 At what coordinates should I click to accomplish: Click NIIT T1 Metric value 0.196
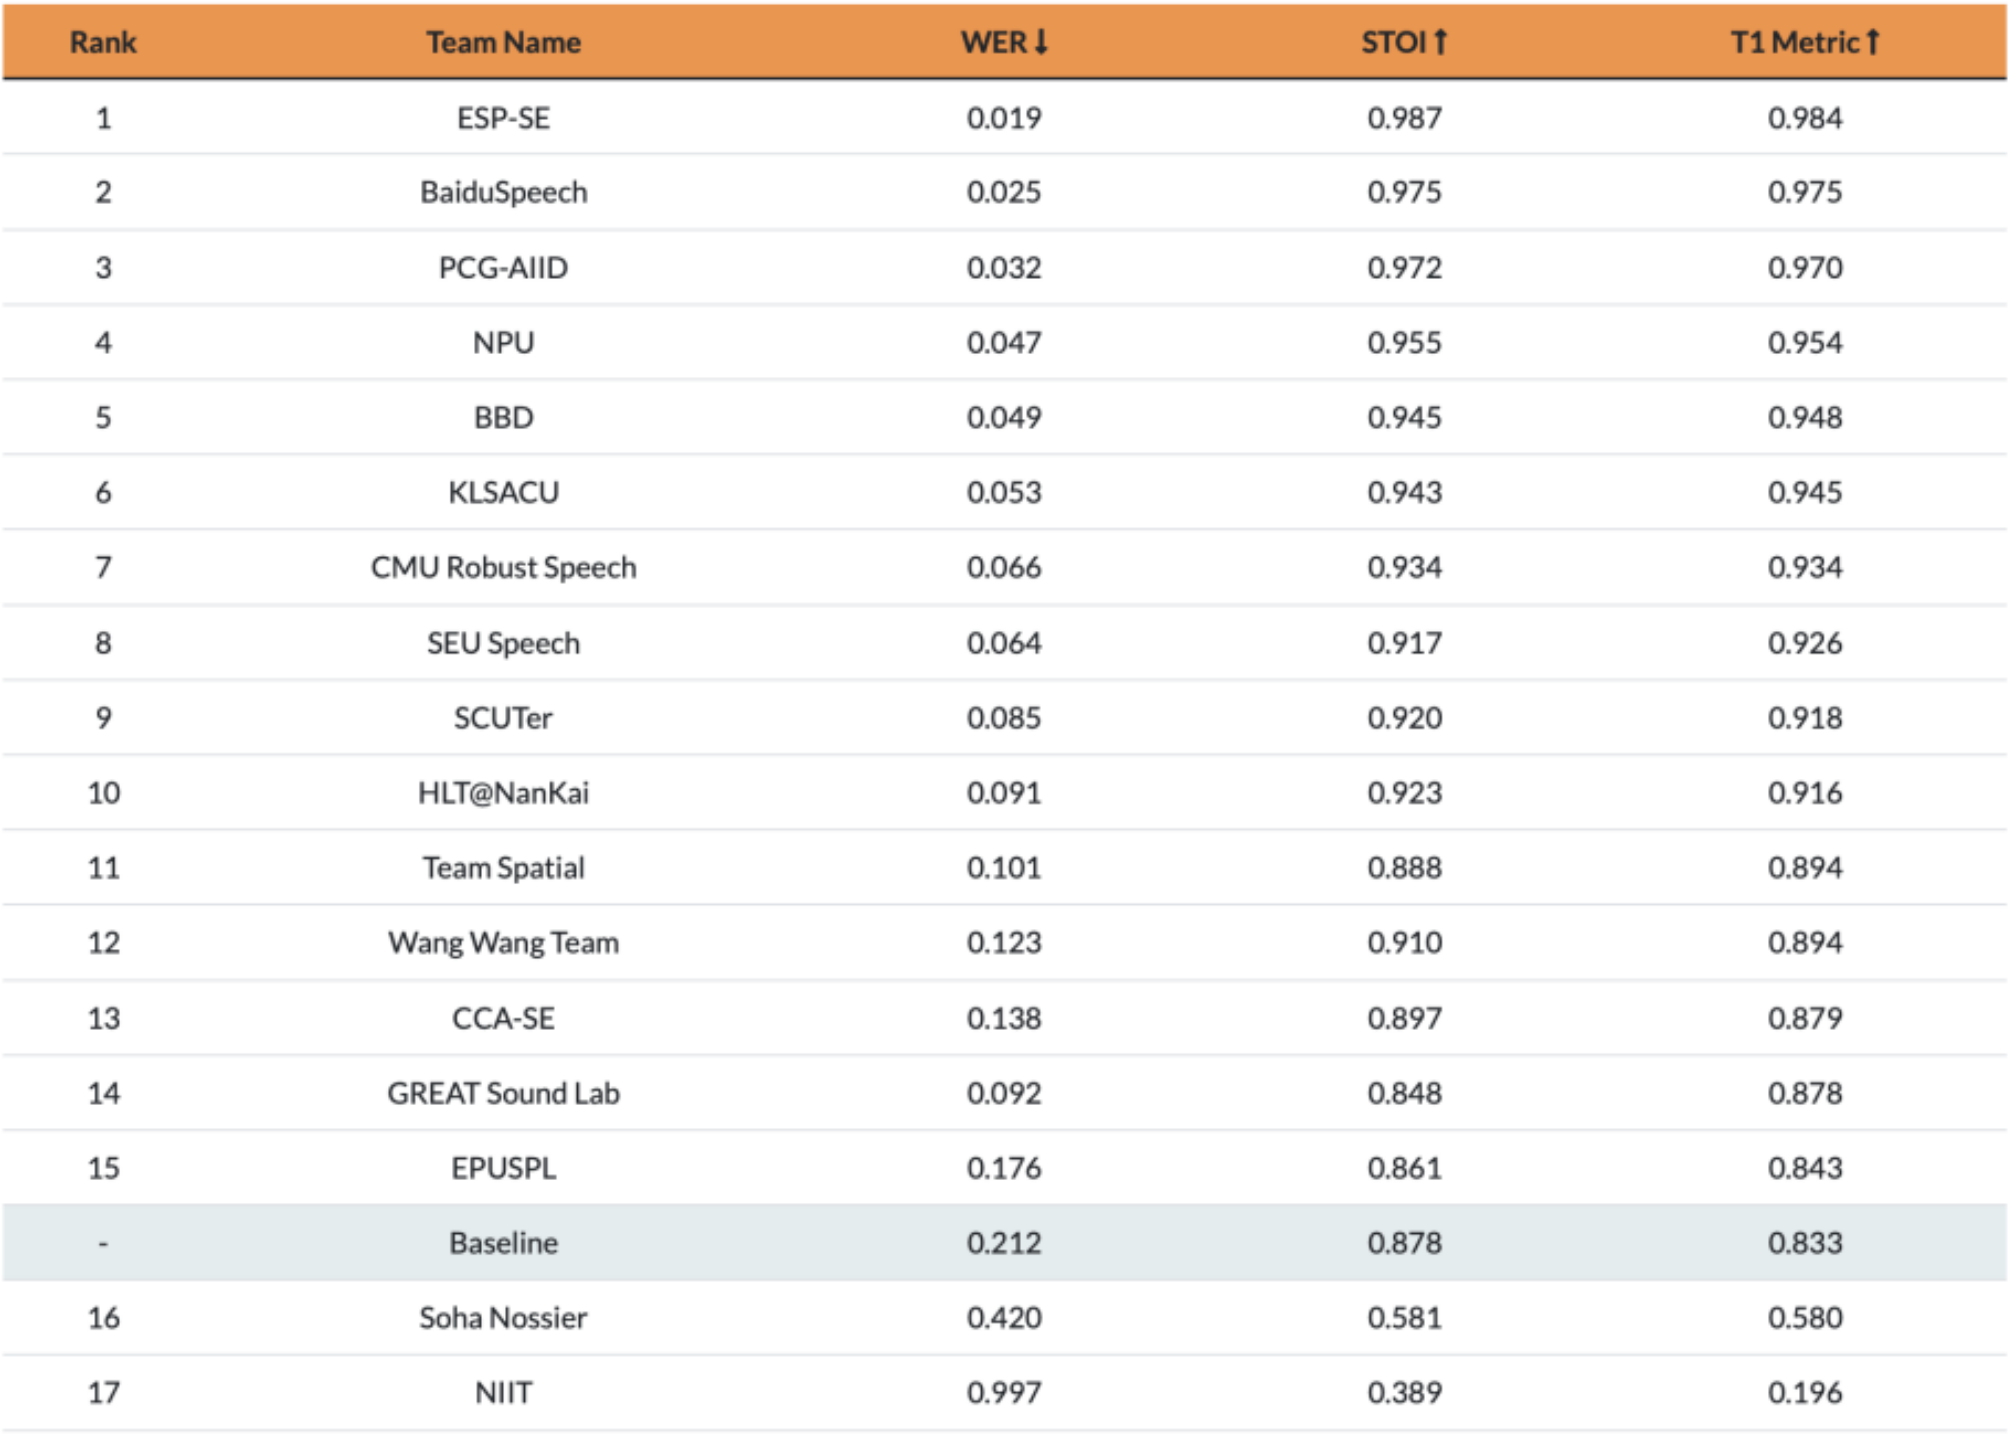pos(1805,1393)
